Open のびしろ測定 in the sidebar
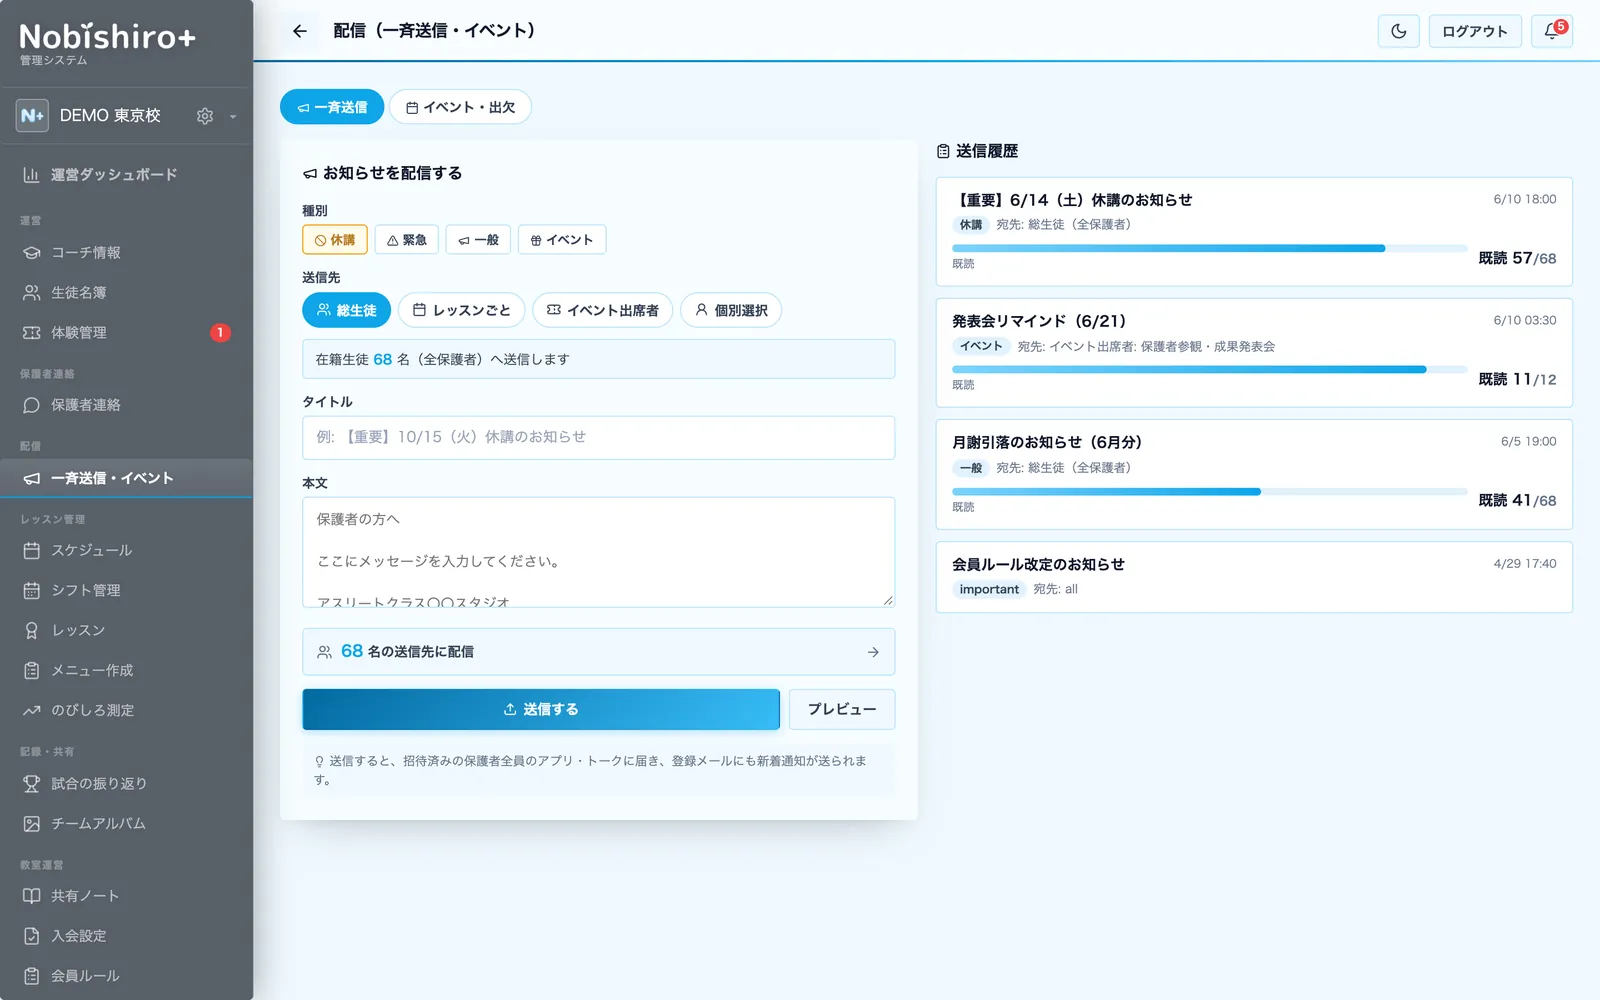 click(x=126, y=710)
